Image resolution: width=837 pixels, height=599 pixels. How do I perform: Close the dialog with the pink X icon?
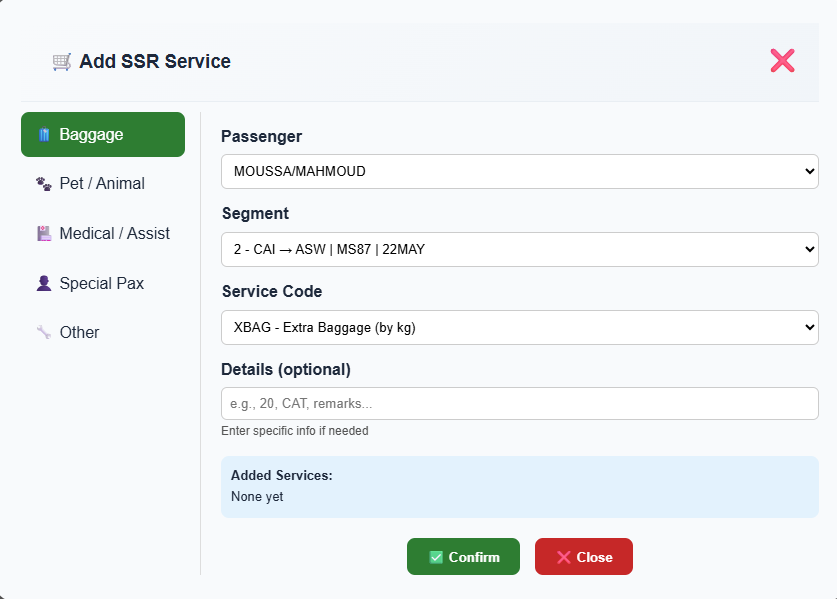[783, 60]
